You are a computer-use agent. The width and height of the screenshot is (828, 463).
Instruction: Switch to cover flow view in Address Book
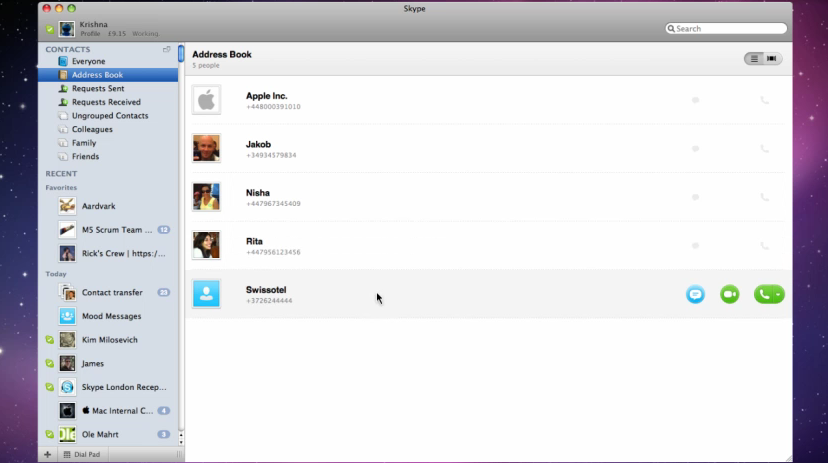tap(772, 59)
